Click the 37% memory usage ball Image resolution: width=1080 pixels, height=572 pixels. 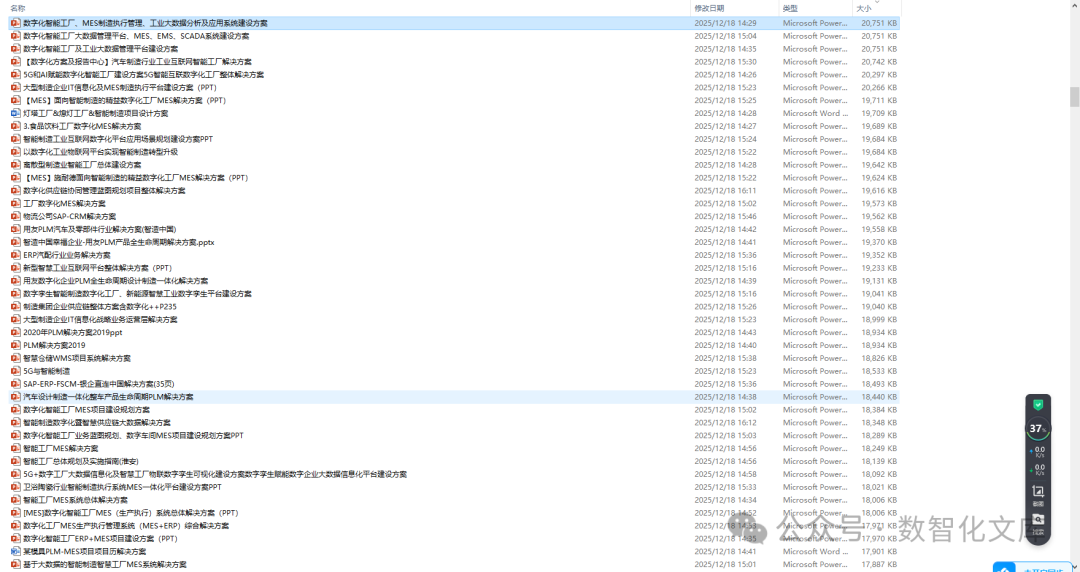[x=1038, y=429]
